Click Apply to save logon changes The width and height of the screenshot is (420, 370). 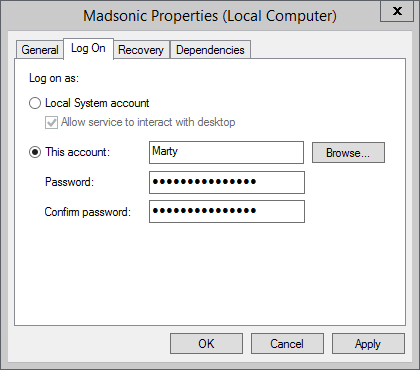(368, 343)
